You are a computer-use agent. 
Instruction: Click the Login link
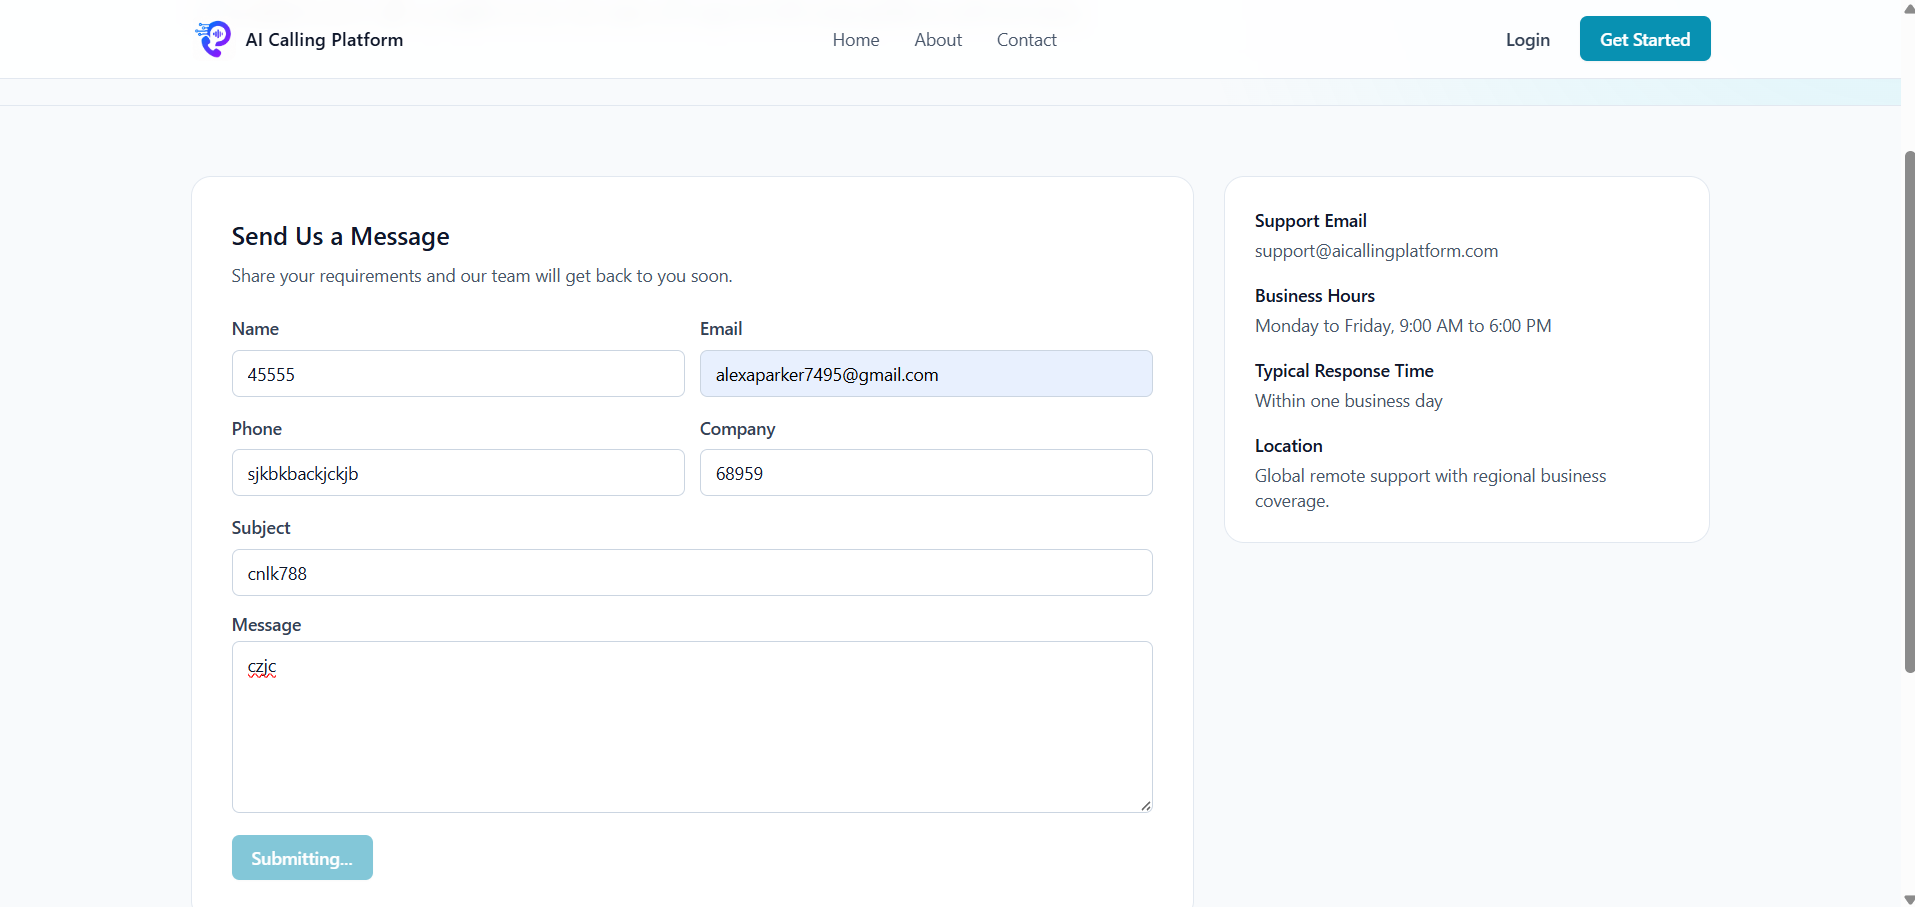[1528, 40]
